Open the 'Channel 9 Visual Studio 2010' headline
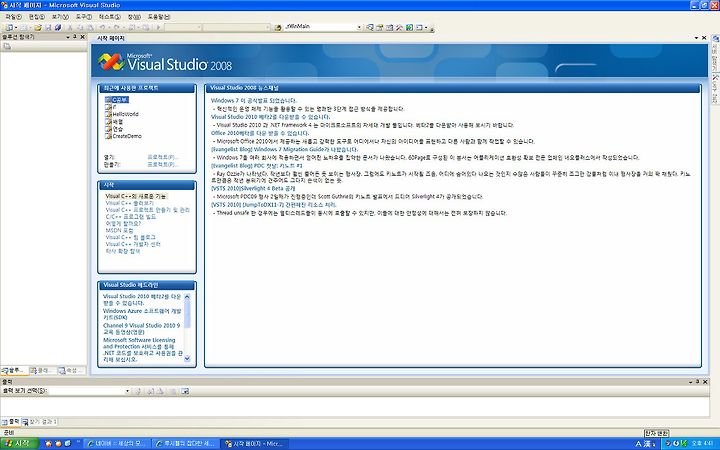Screen dimensions: 720x450 pyautogui.click(x=141, y=329)
